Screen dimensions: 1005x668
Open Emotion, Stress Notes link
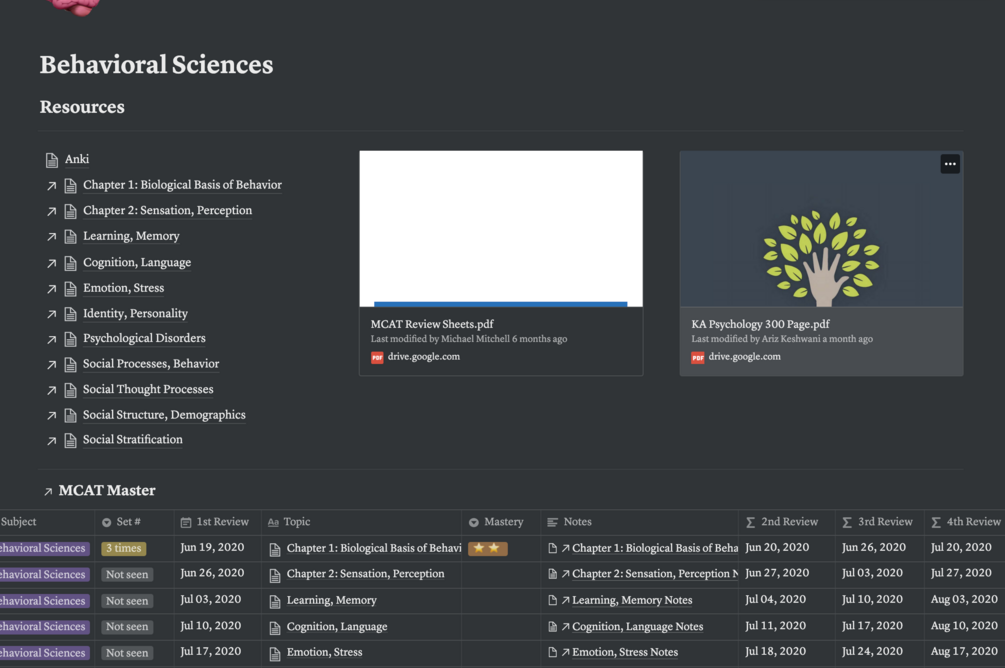625,652
